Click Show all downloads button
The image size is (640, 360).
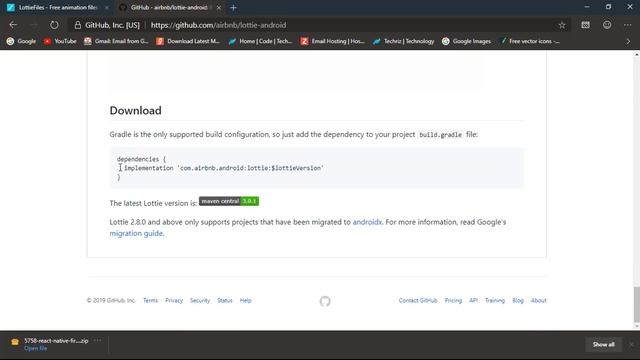(603, 344)
